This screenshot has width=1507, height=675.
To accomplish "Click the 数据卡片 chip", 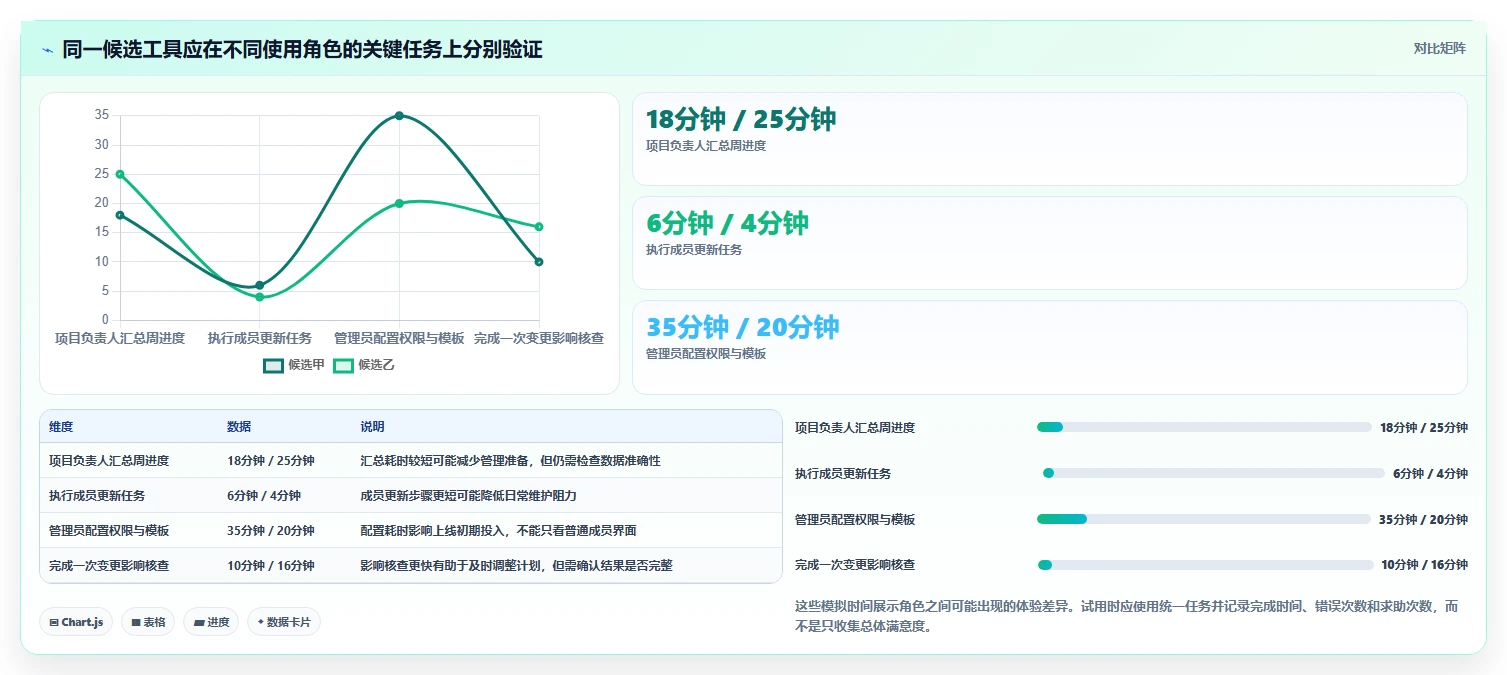I will point(284,622).
